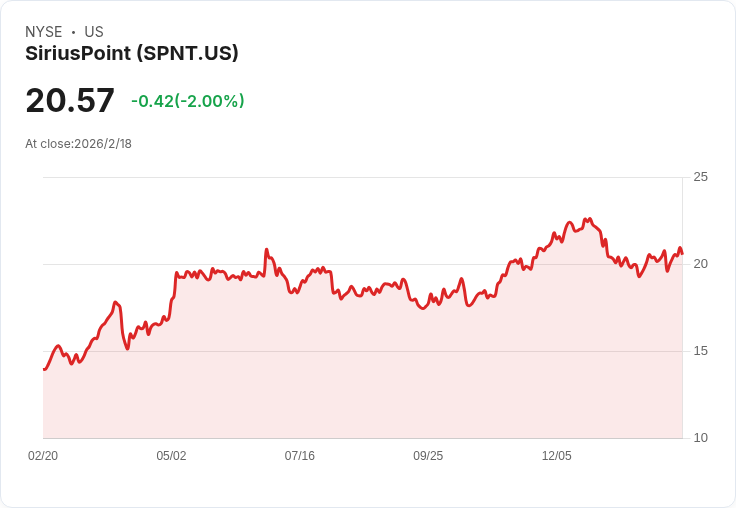The width and height of the screenshot is (736, 508).
Task: Select the 05/02 date on the x-axis
Action: coord(171,456)
